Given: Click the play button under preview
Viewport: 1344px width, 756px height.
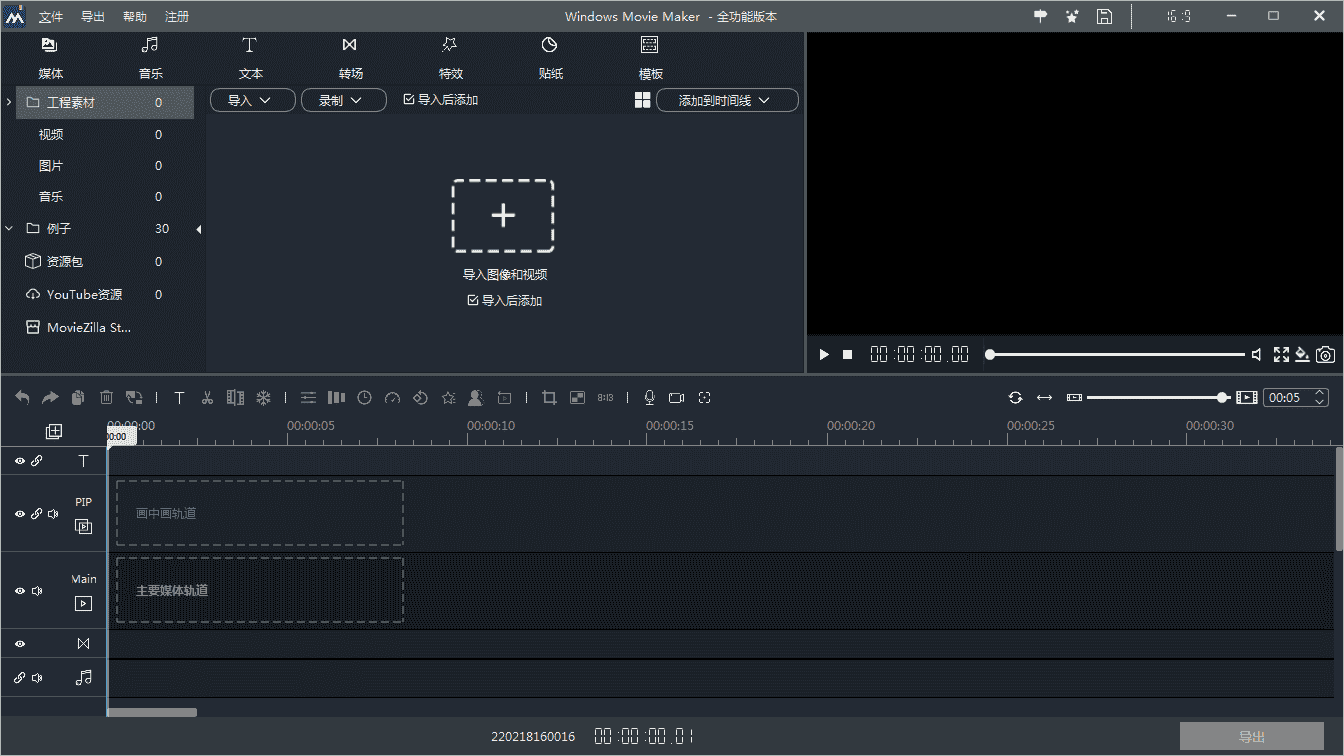Looking at the screenshot, I should point(824,355).
